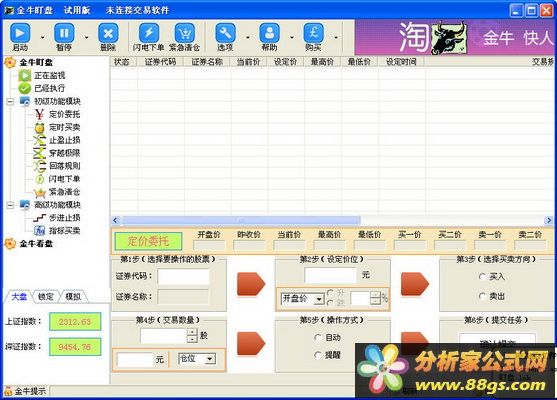Click the green 定价委托 button
The image size is (557, 400).
148,242
